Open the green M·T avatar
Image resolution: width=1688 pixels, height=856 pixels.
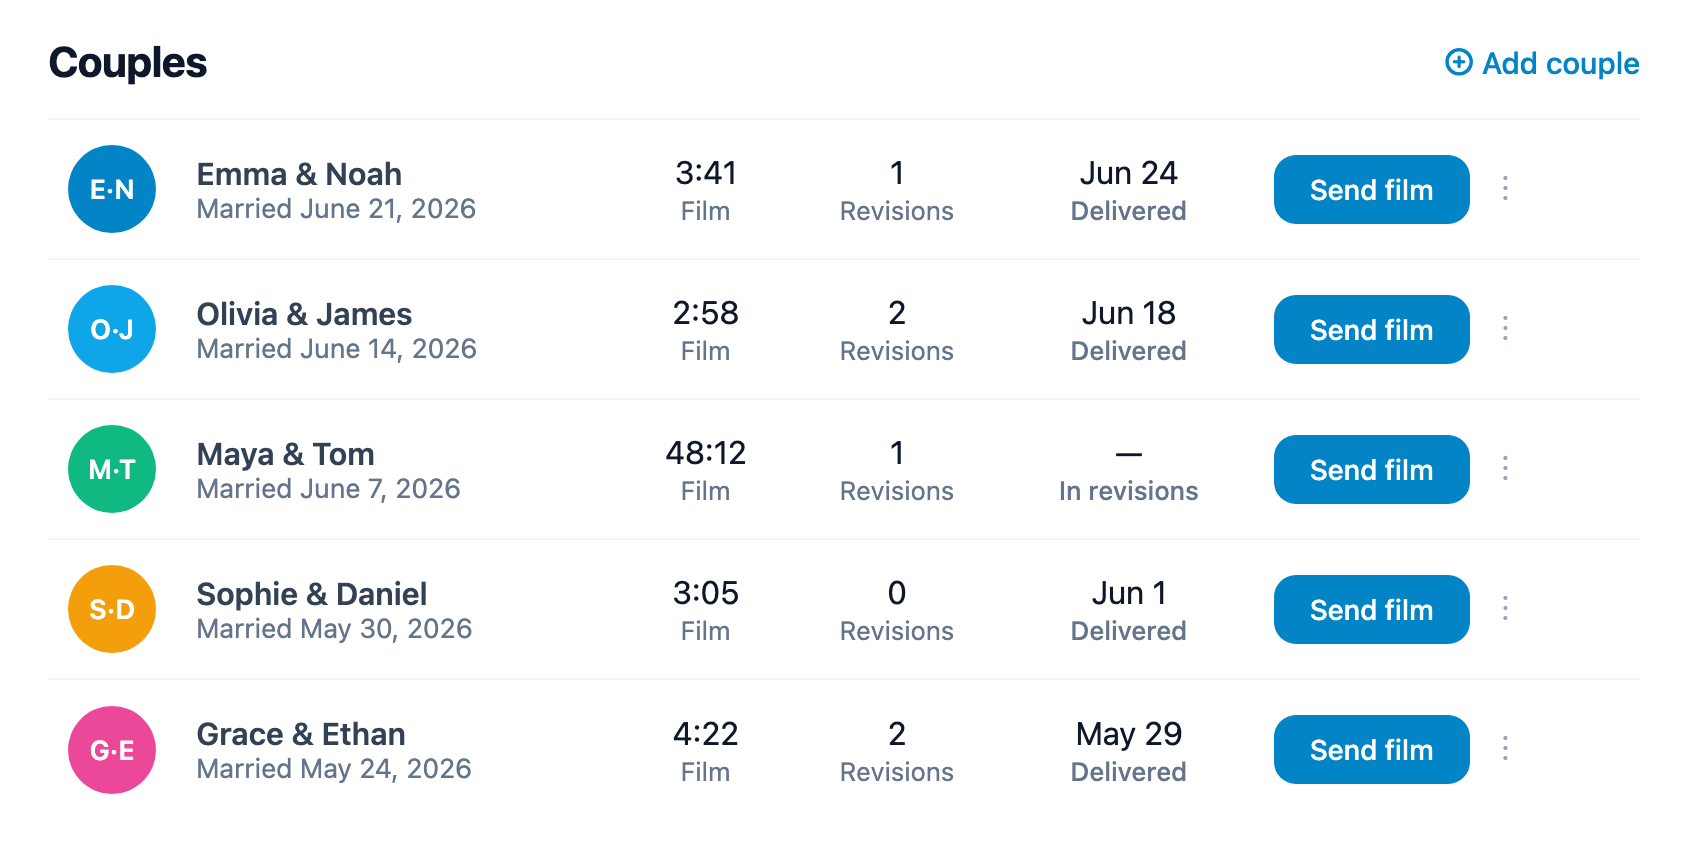coord(112,469)
